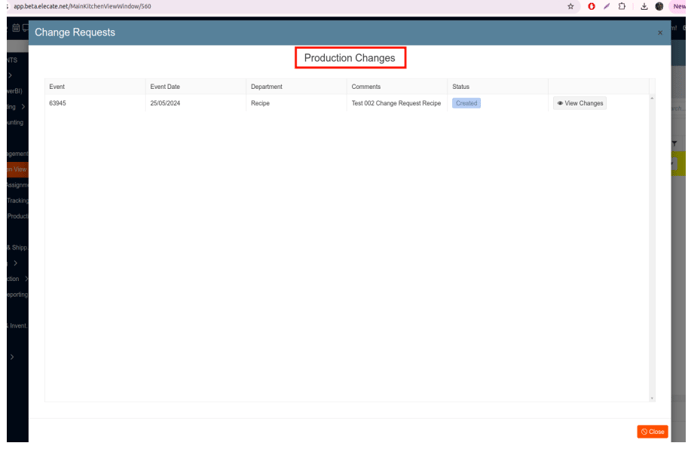Click the table scrollbar up arrow
This screenshot has height=449, width=688.
pyautogui.click(x=652, y=98)
